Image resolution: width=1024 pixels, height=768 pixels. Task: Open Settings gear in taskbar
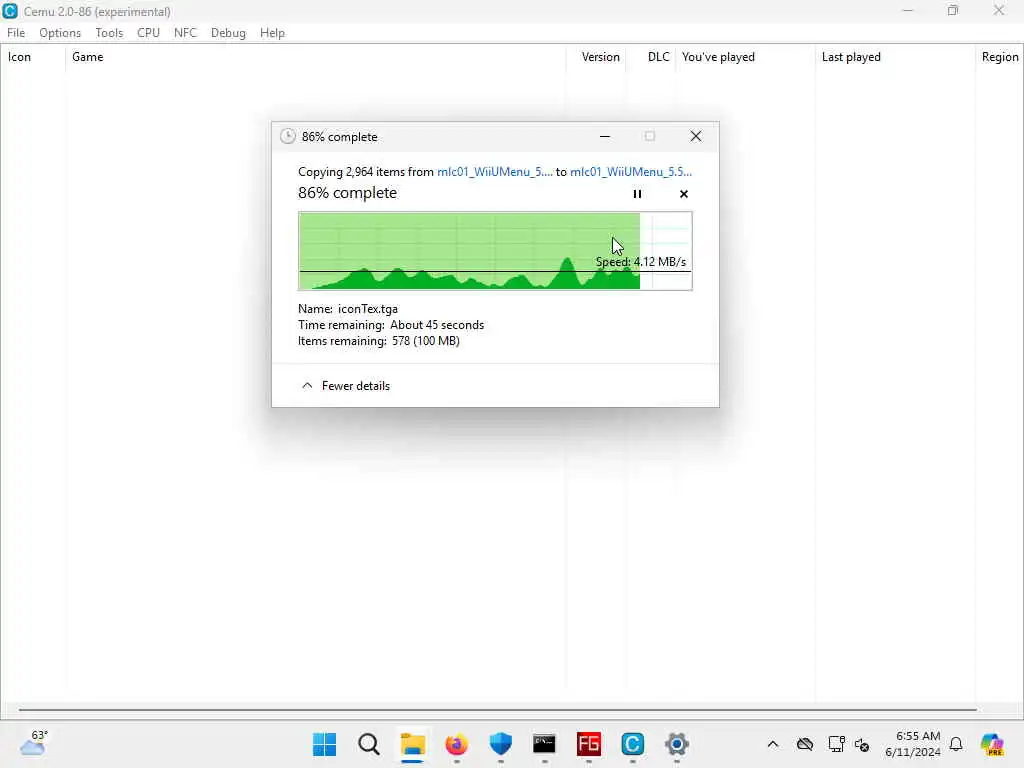[677, 744]
